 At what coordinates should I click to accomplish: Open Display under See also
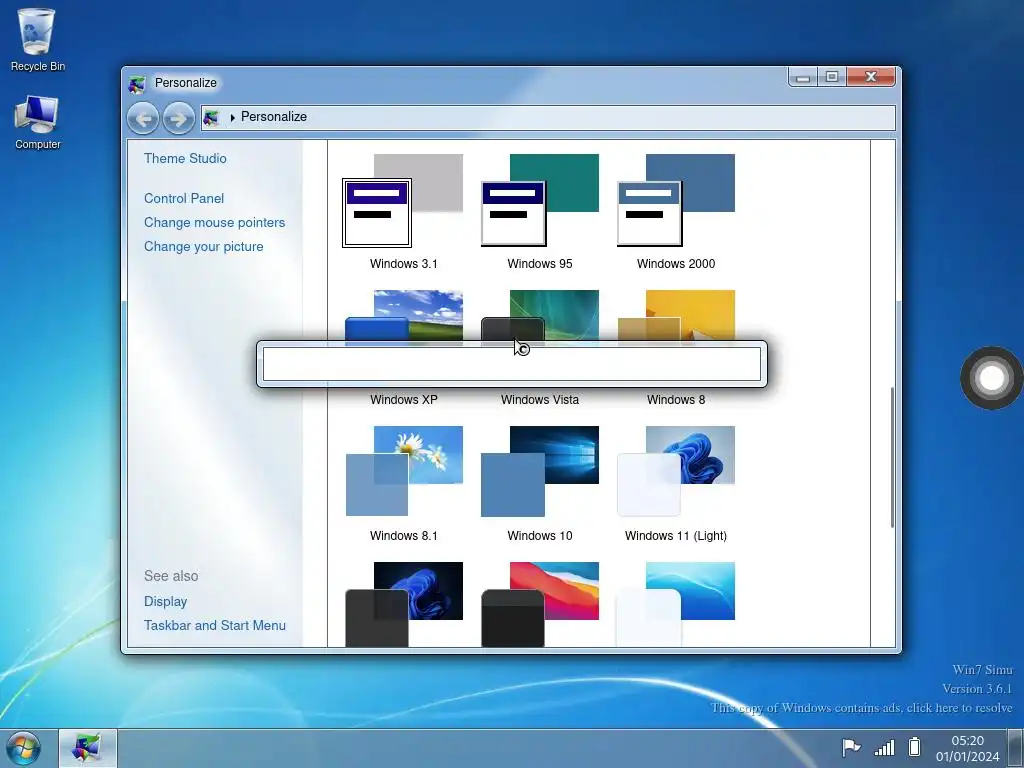point(165,601)
